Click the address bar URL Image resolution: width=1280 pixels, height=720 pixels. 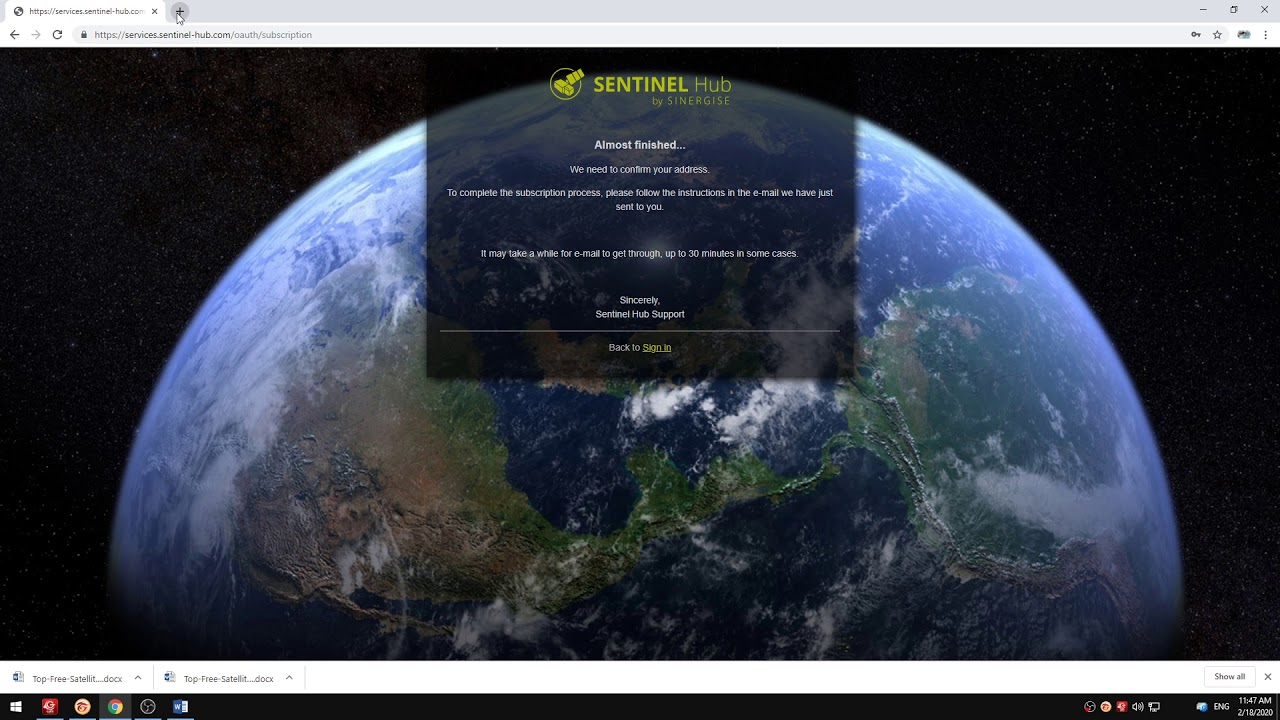coord(203,34)
